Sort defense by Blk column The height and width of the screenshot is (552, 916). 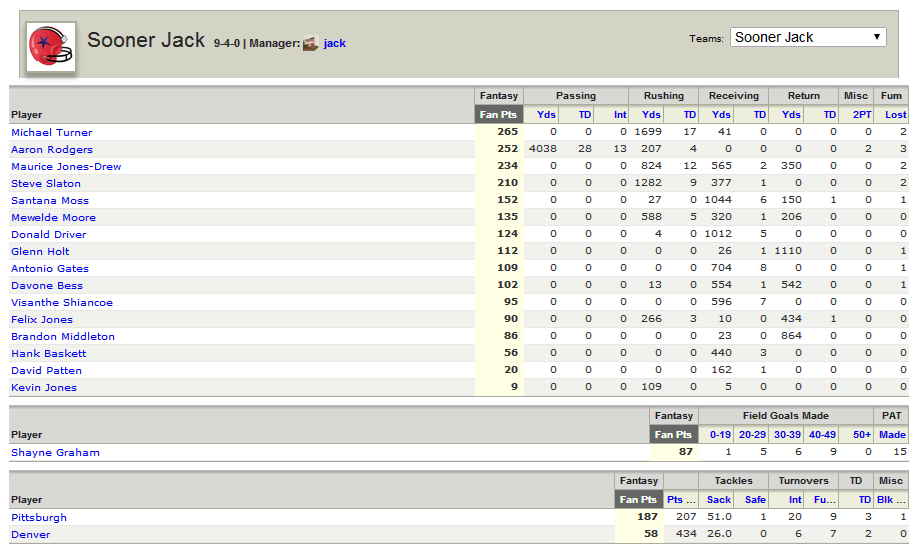click(891, 499)
